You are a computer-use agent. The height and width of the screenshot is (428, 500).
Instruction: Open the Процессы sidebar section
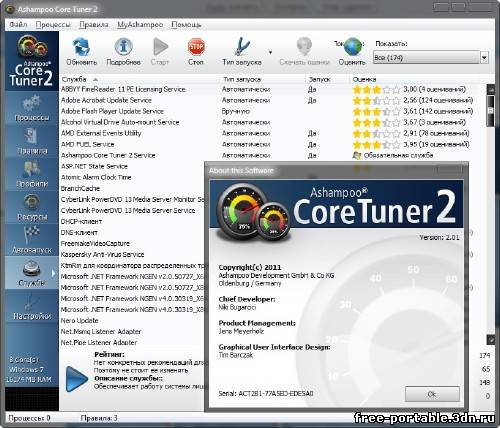point(32,108)
